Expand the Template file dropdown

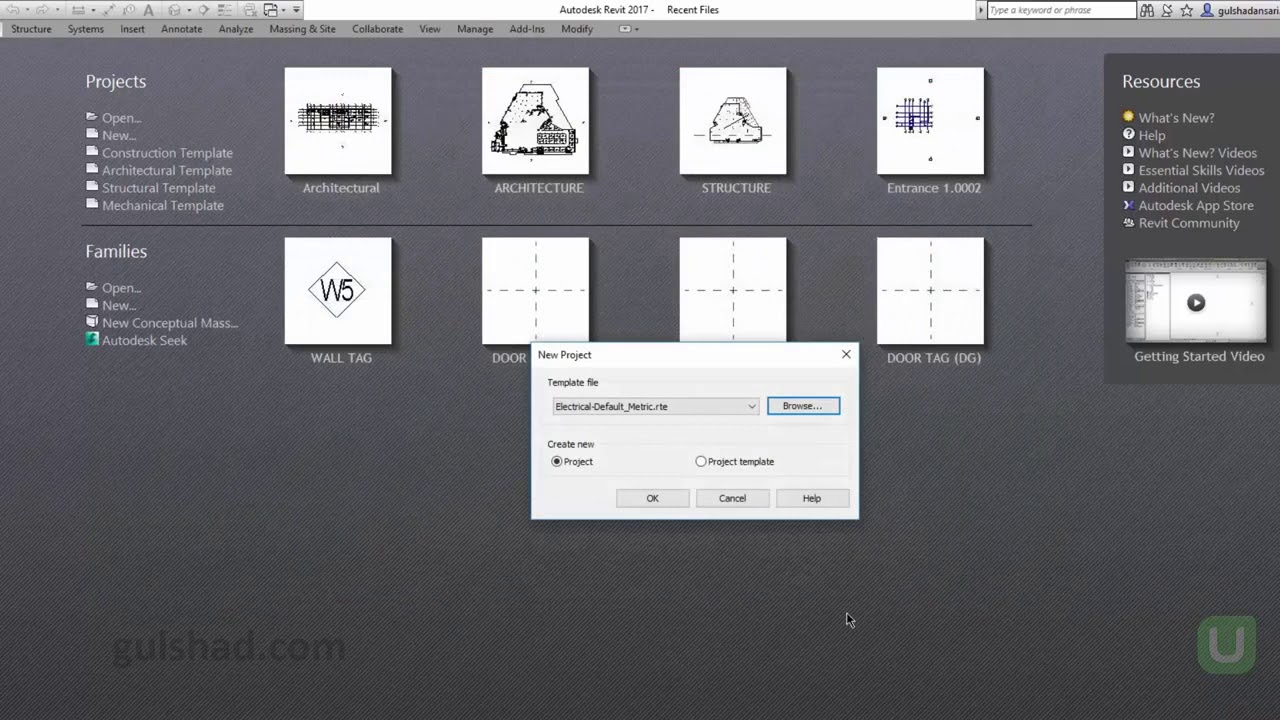[x=751, y=406]
